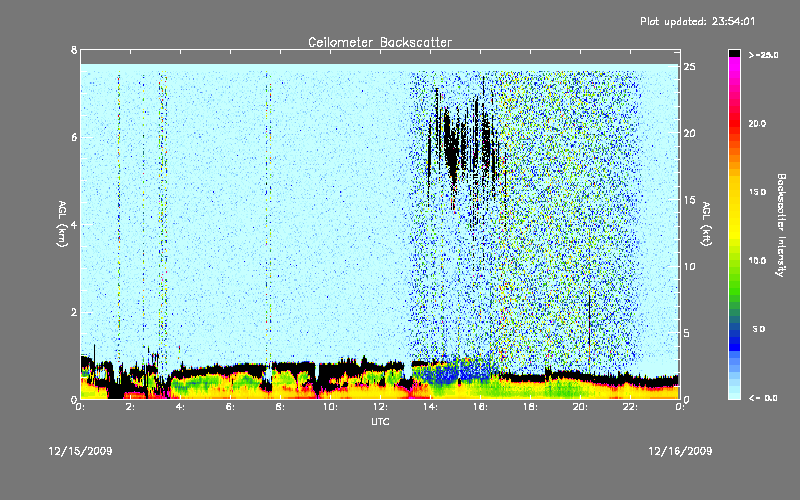Click the '8' km tick label on left axis
This screenshot has width=800, height=500.
(x=74, y=50)
